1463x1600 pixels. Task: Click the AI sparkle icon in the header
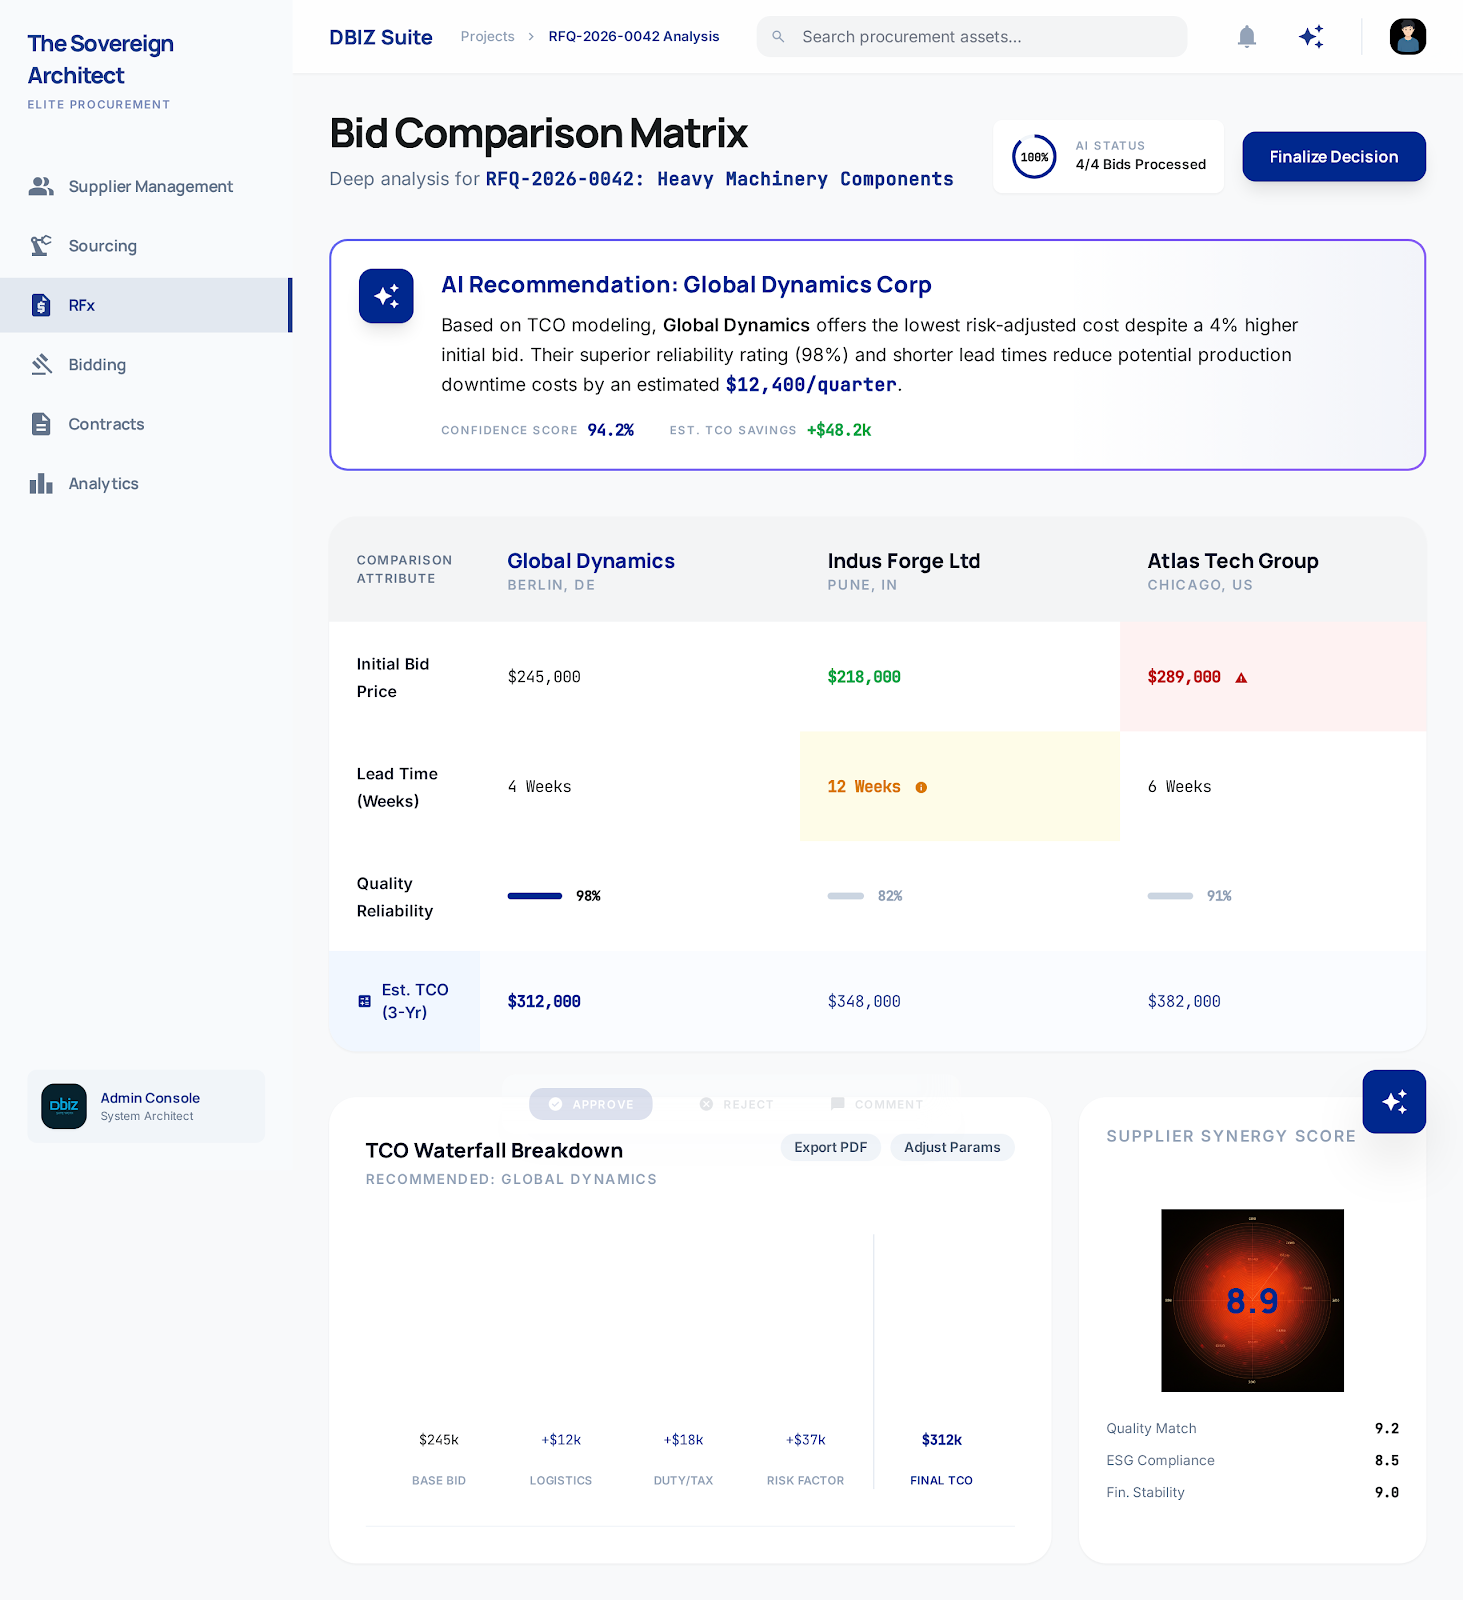(x=1311, y=37)
